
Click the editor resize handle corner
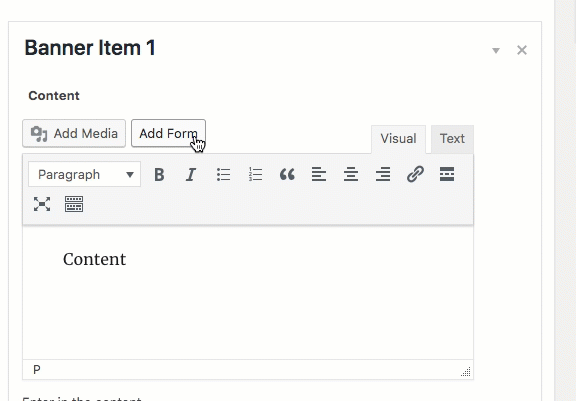click(x=466, y=372)
